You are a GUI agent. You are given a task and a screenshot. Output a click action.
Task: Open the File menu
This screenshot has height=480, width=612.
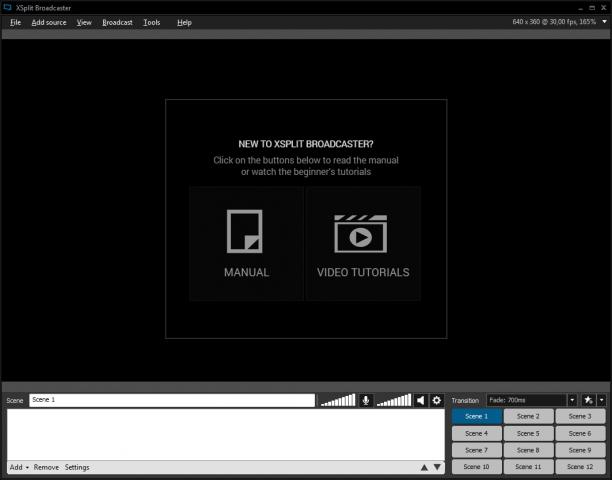[x=15, y=23]
